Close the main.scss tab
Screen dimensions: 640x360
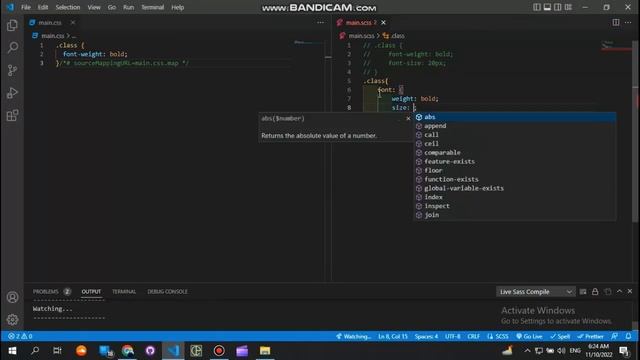(383, 22)
